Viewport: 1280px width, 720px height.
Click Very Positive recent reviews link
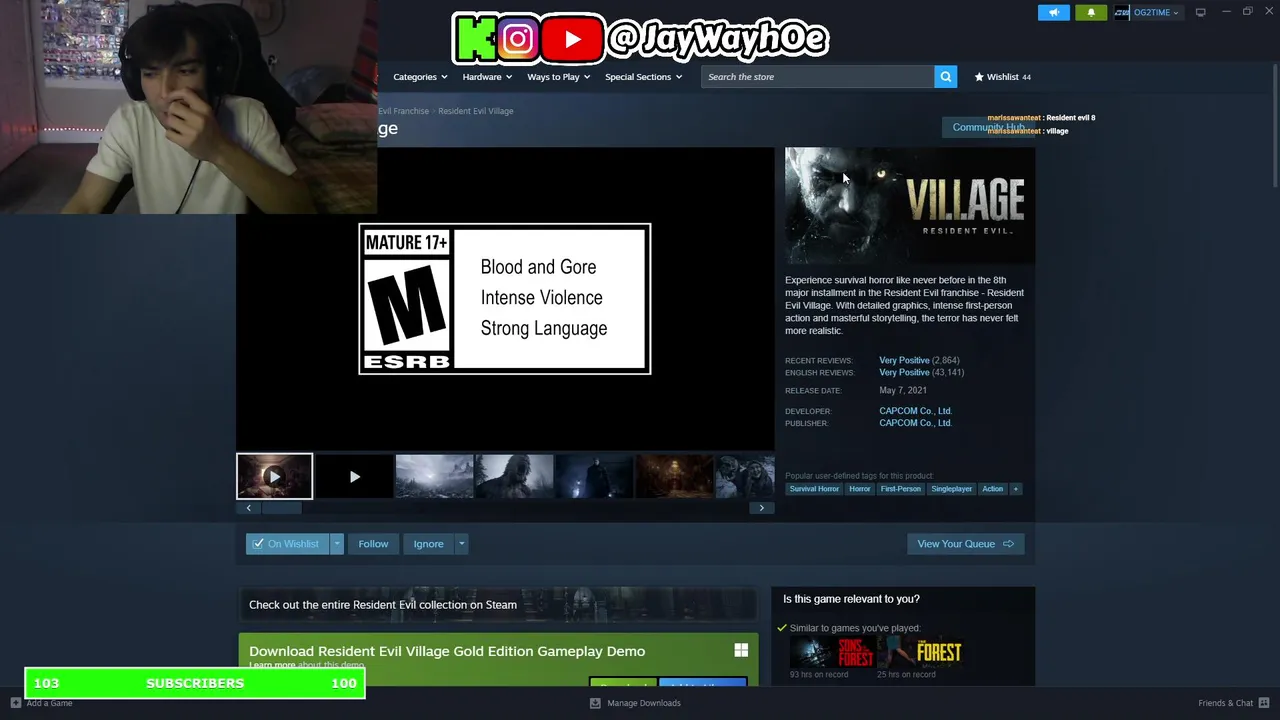click(x=904, y=360)
